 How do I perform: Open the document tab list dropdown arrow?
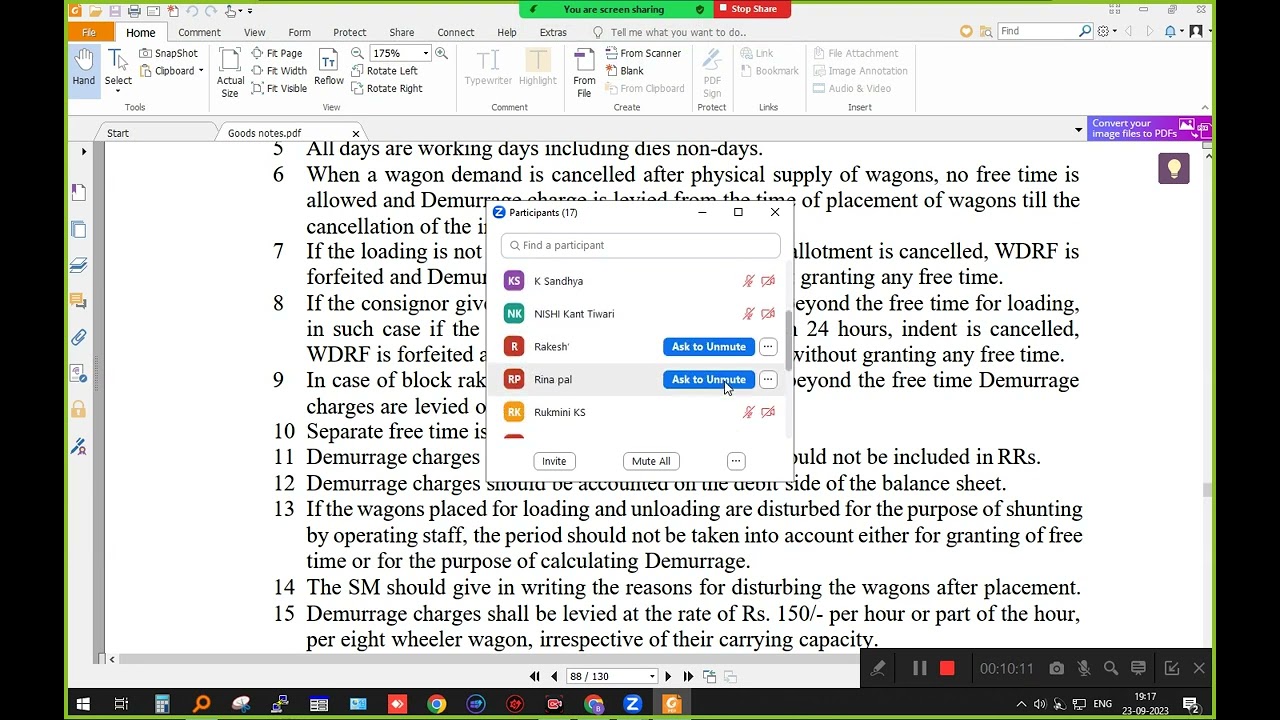(1078, 130)
